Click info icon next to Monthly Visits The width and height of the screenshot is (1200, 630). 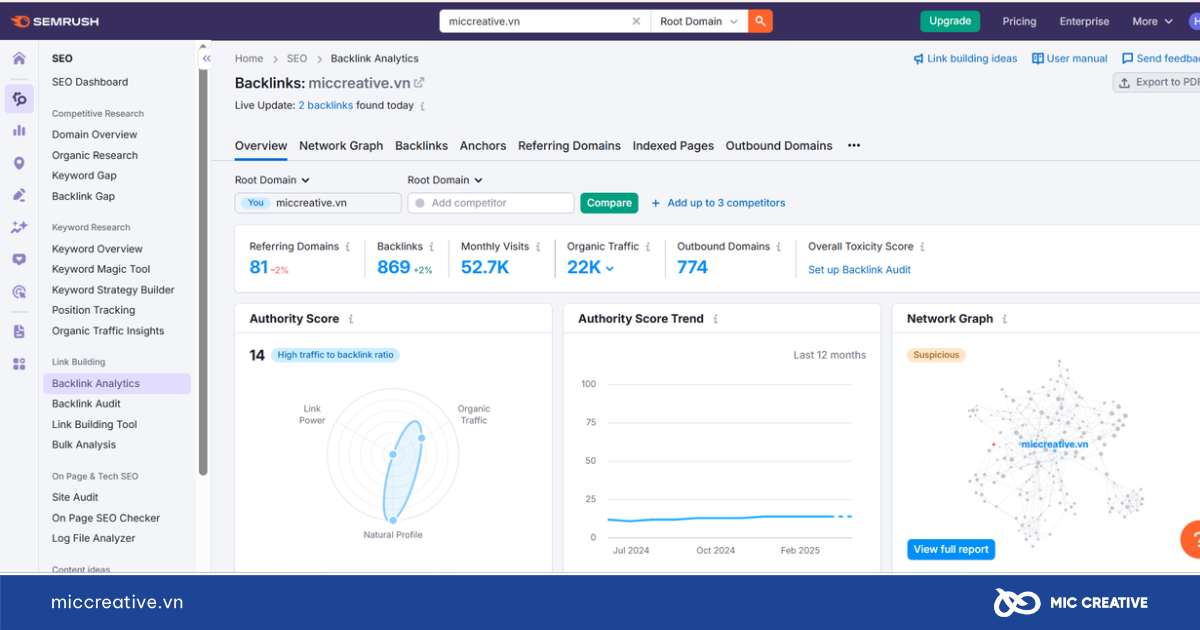click(539, 247)
